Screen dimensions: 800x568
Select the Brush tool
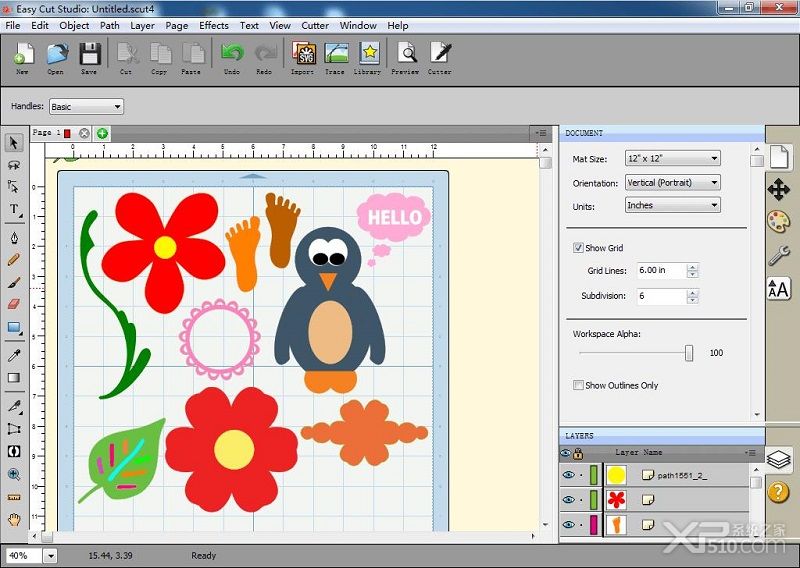14,282
